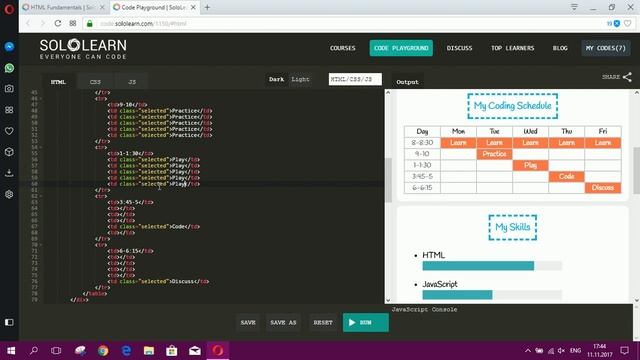Open downloads in the Opera sidebar
This screenshot has height=360, width=640.
[x=9, y=173]
